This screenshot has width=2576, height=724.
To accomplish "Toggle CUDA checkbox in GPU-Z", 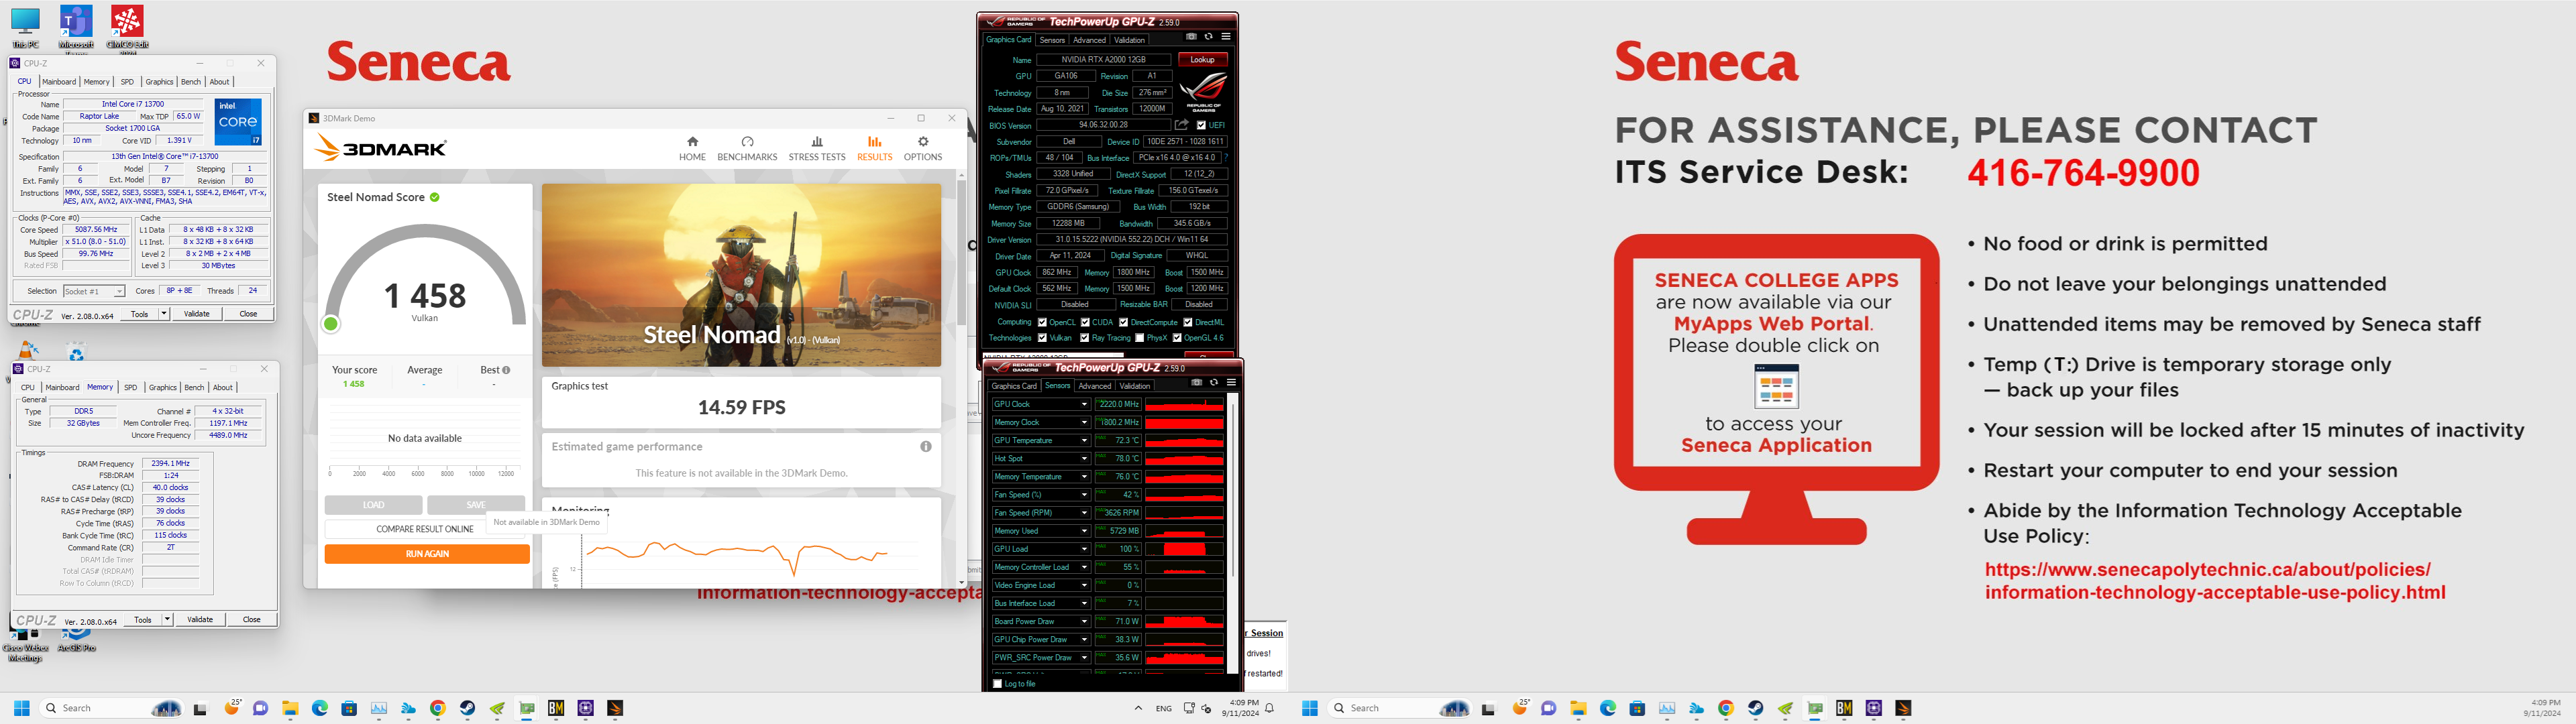I will click(1085, 322).
